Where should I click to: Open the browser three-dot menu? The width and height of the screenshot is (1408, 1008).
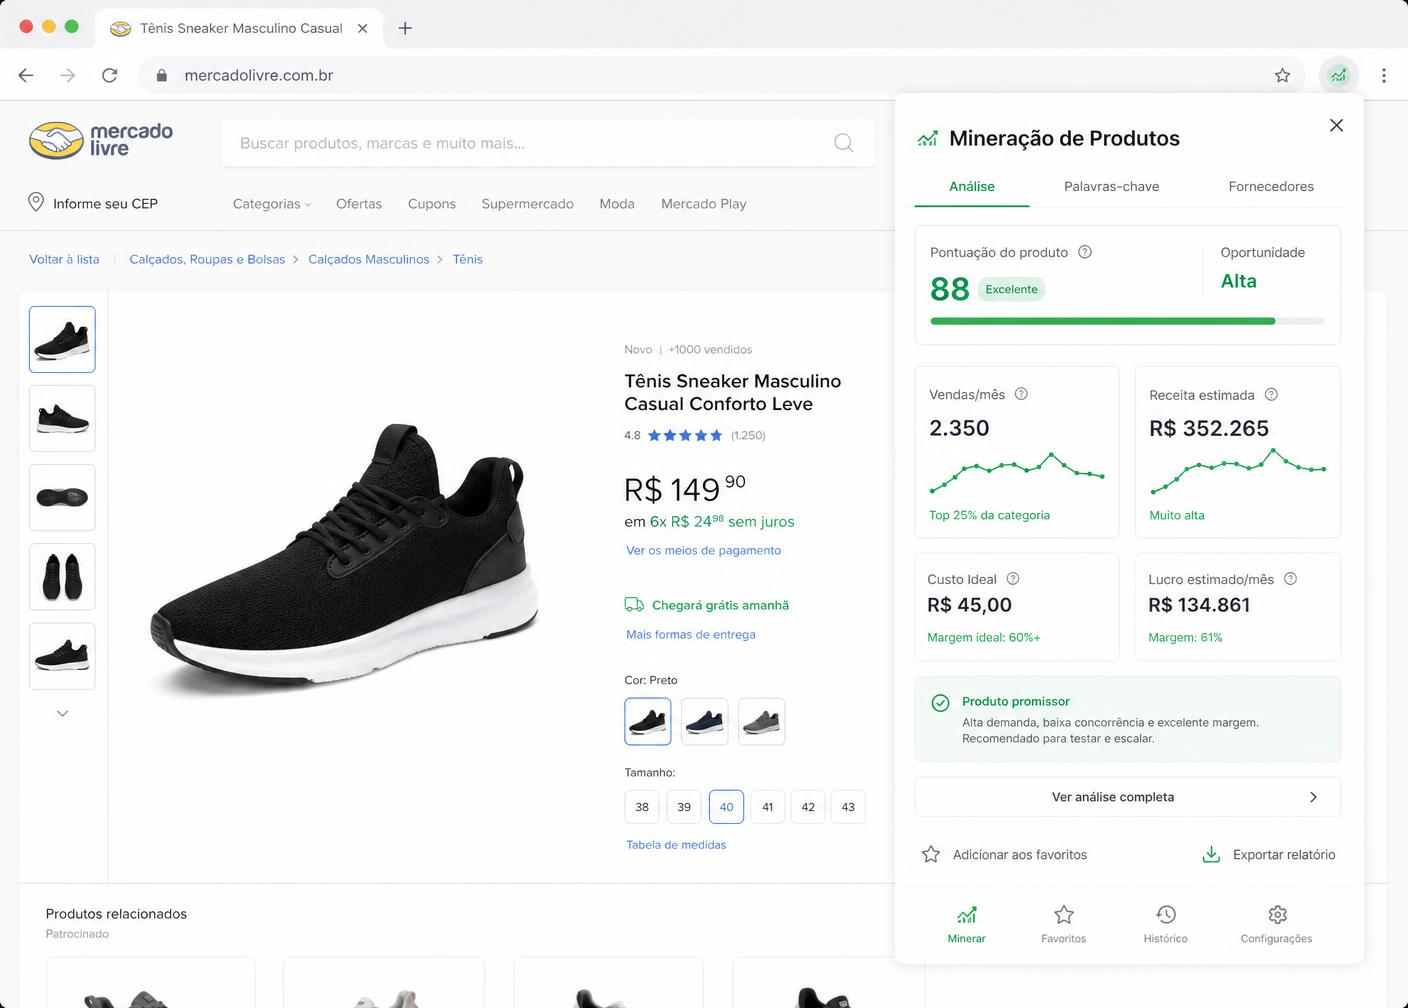point(1384,75)
